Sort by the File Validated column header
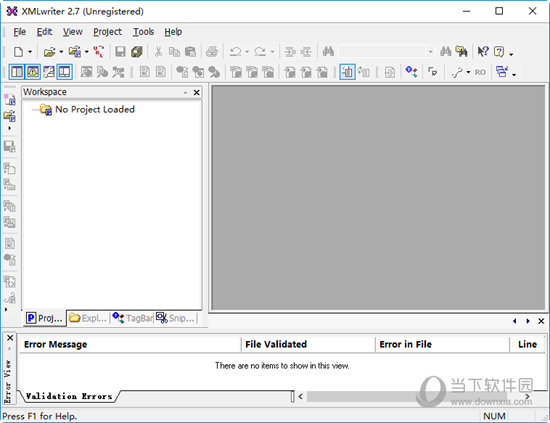 308,344
